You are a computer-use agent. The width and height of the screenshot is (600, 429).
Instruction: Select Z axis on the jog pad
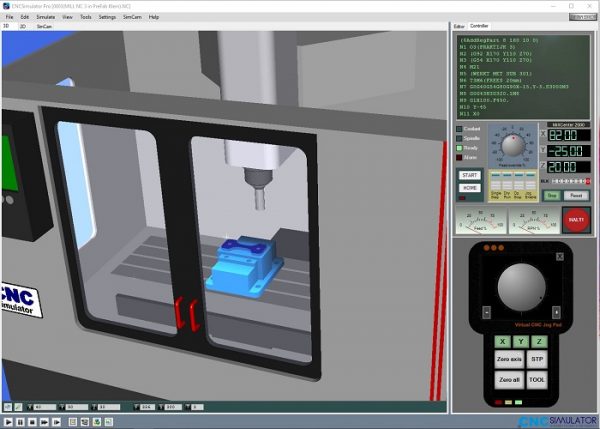pyautogui.click(x=539, y=341)
